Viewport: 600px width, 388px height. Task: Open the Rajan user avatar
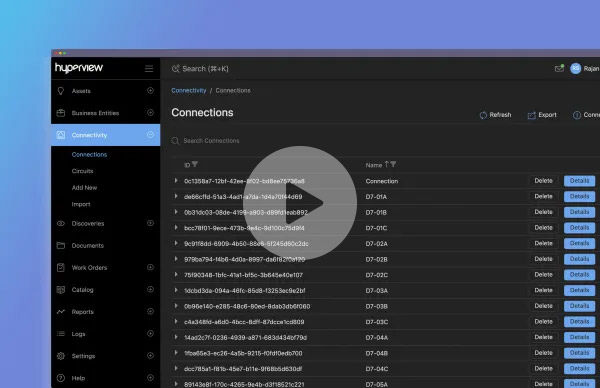click(x=576, y=68)
